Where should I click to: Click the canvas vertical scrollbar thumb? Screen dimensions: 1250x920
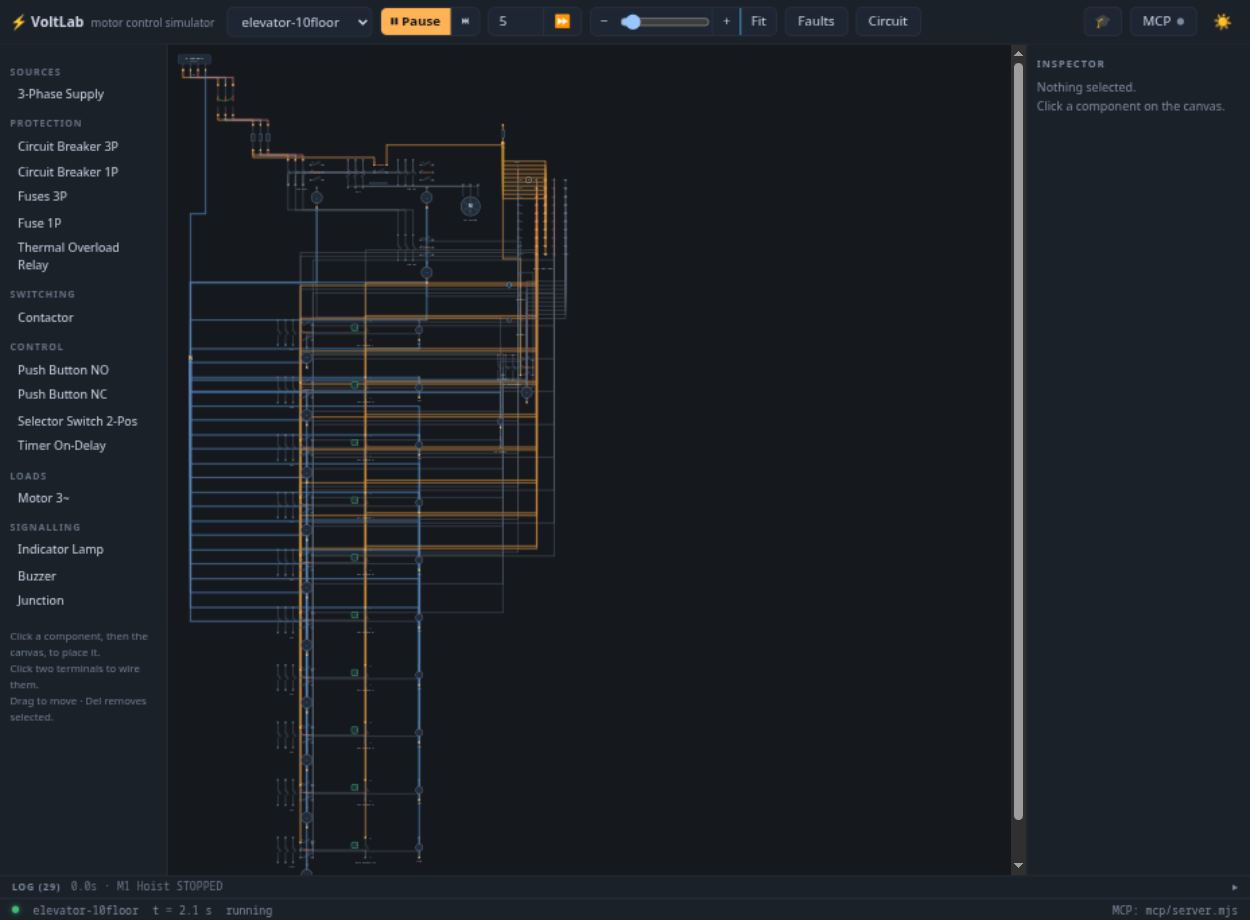tap(1018, 441)
